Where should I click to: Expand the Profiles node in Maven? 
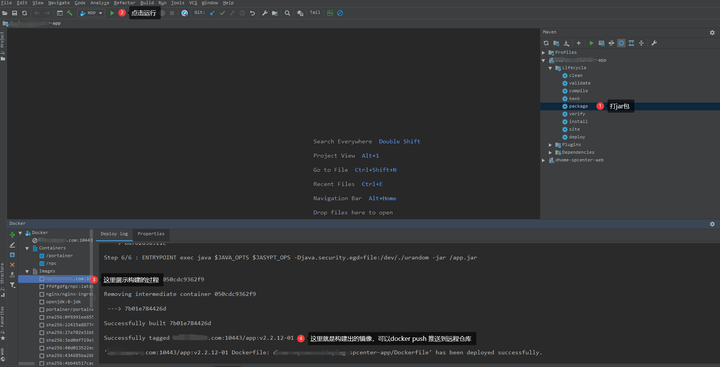(x=544, y=53)
